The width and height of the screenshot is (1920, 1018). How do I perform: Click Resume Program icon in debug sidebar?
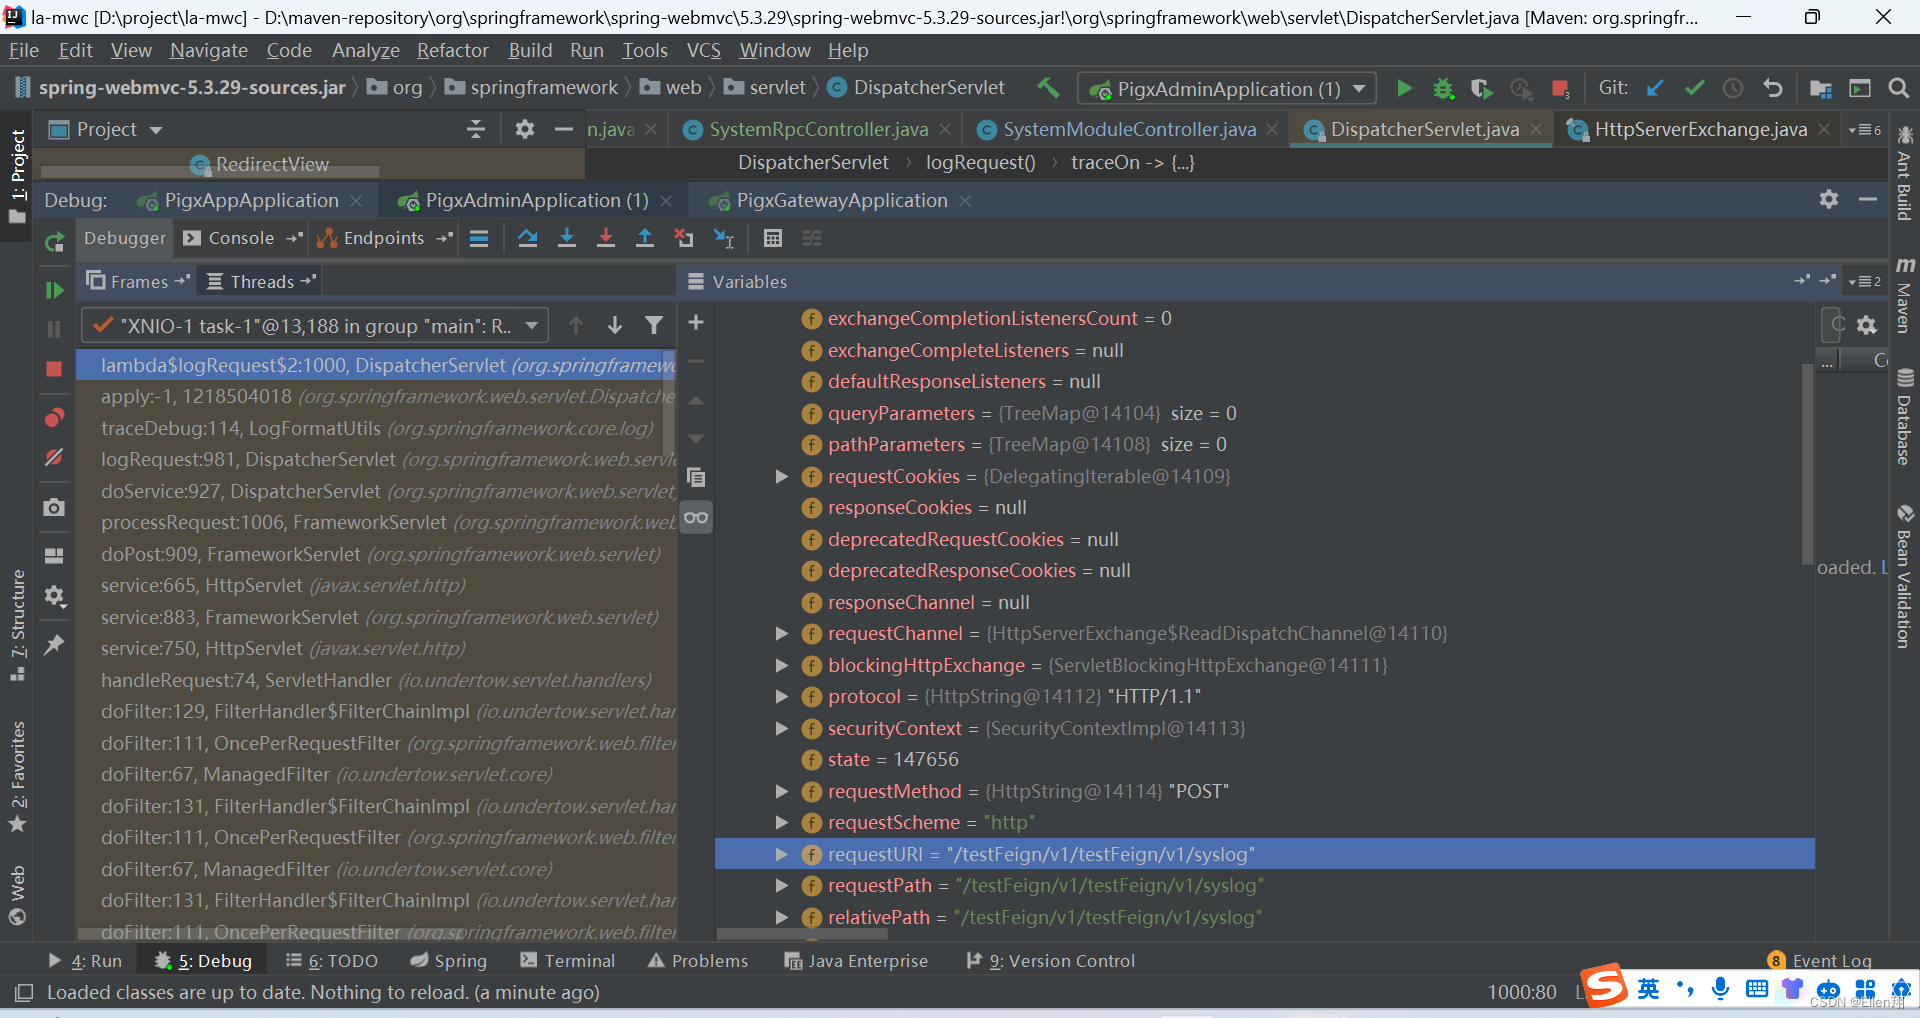pyautogui.click(x=54, y=290)
